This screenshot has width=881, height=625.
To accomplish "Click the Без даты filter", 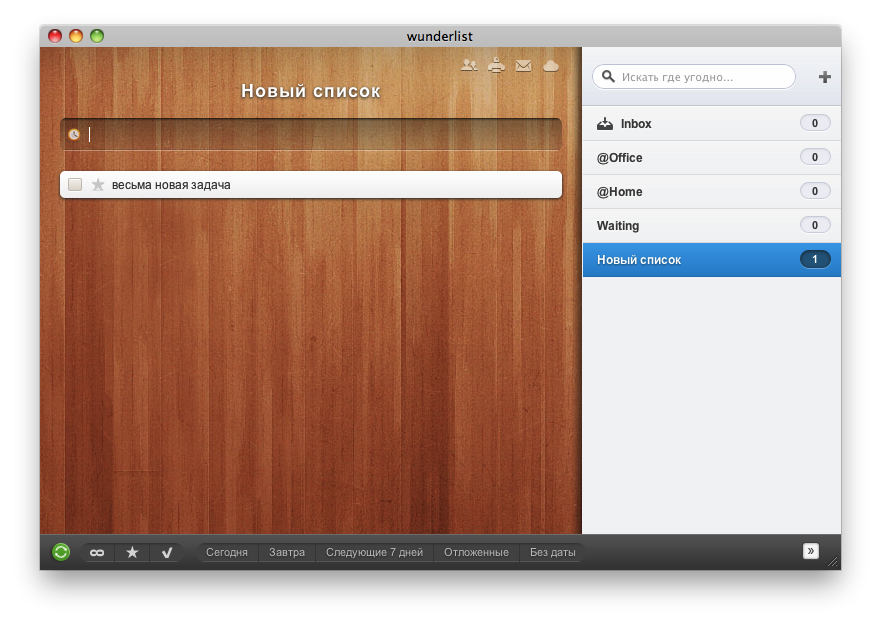I will 553,552.
